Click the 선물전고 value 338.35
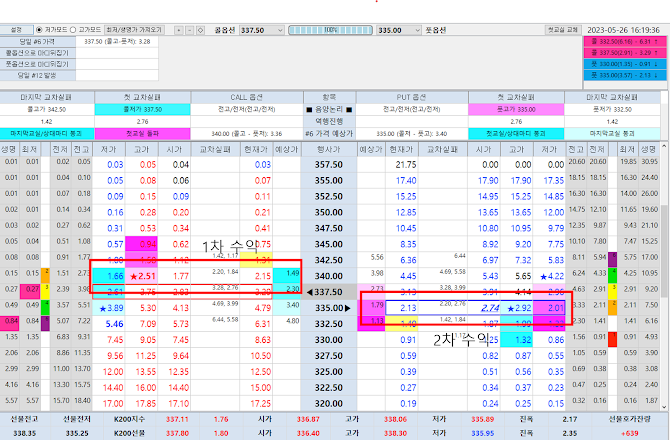The image size is (670, 440). (24, 433)
